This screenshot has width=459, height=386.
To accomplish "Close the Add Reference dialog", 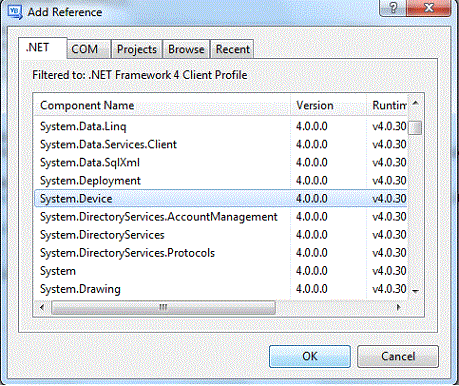I will click(429, 7).
